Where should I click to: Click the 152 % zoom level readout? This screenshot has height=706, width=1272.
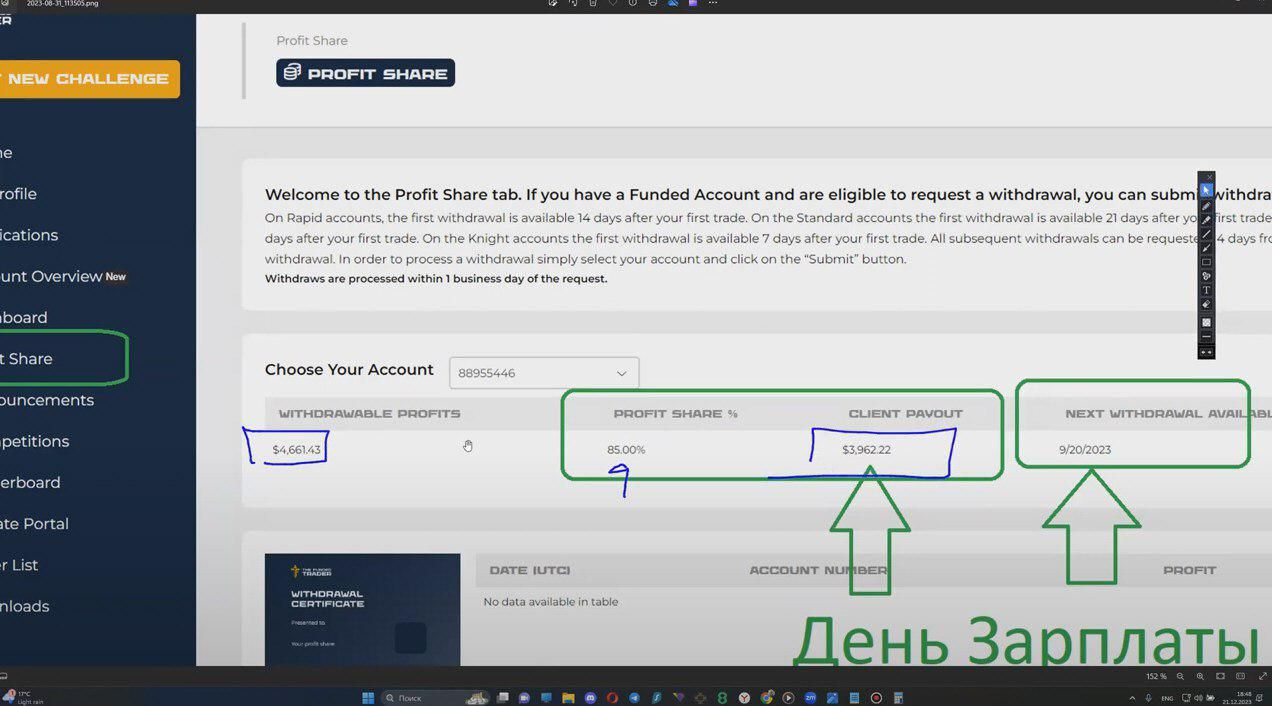click(1156, 677)
